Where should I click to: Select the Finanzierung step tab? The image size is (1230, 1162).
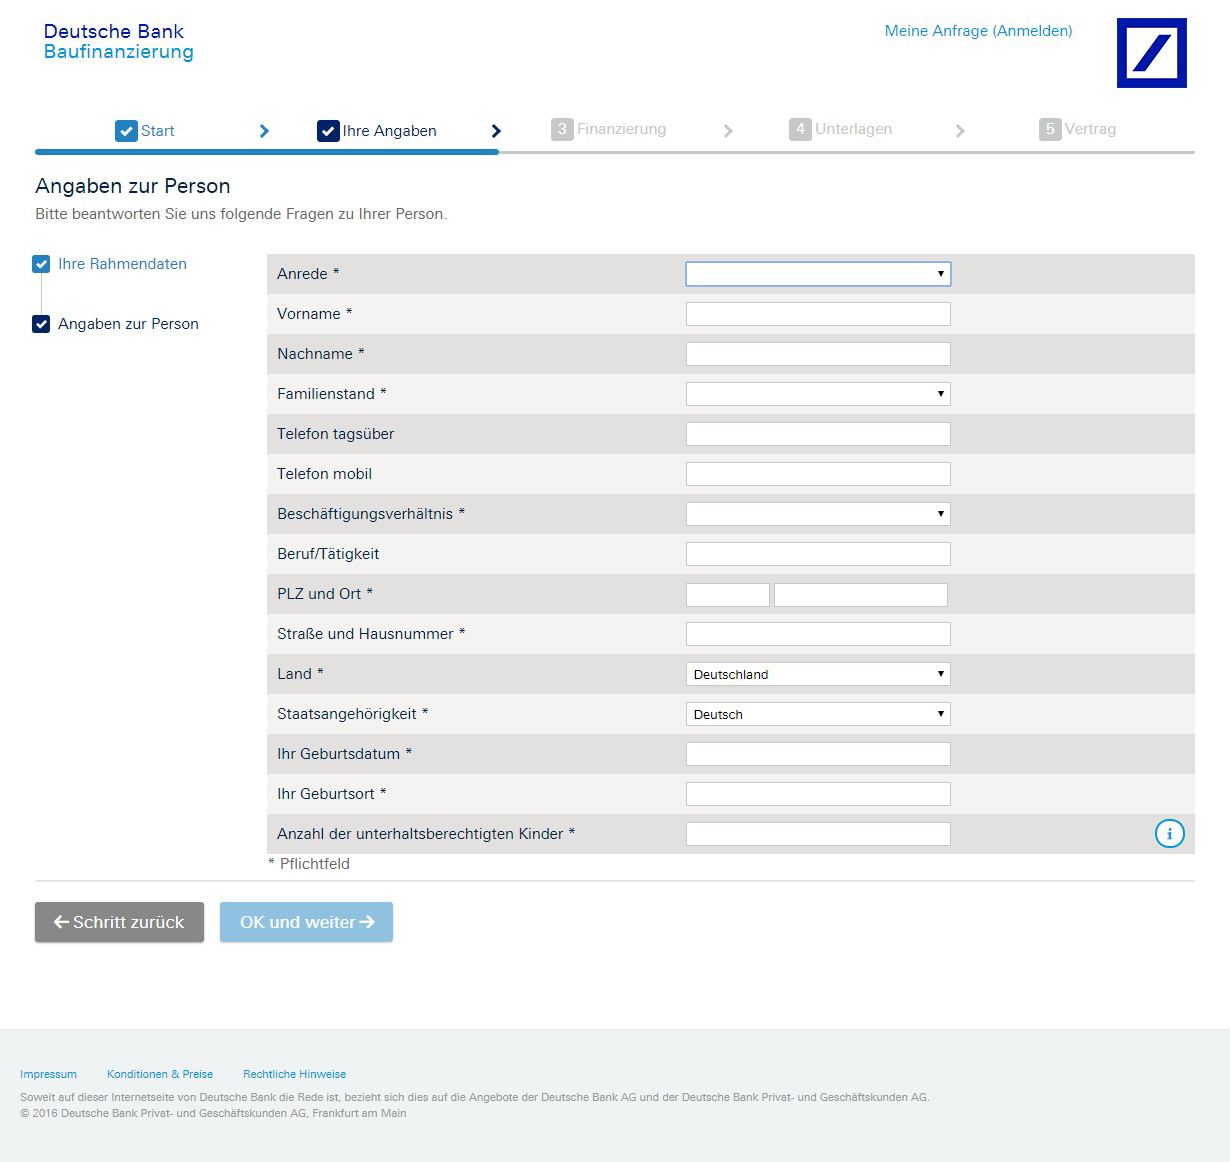pos(609,129)
